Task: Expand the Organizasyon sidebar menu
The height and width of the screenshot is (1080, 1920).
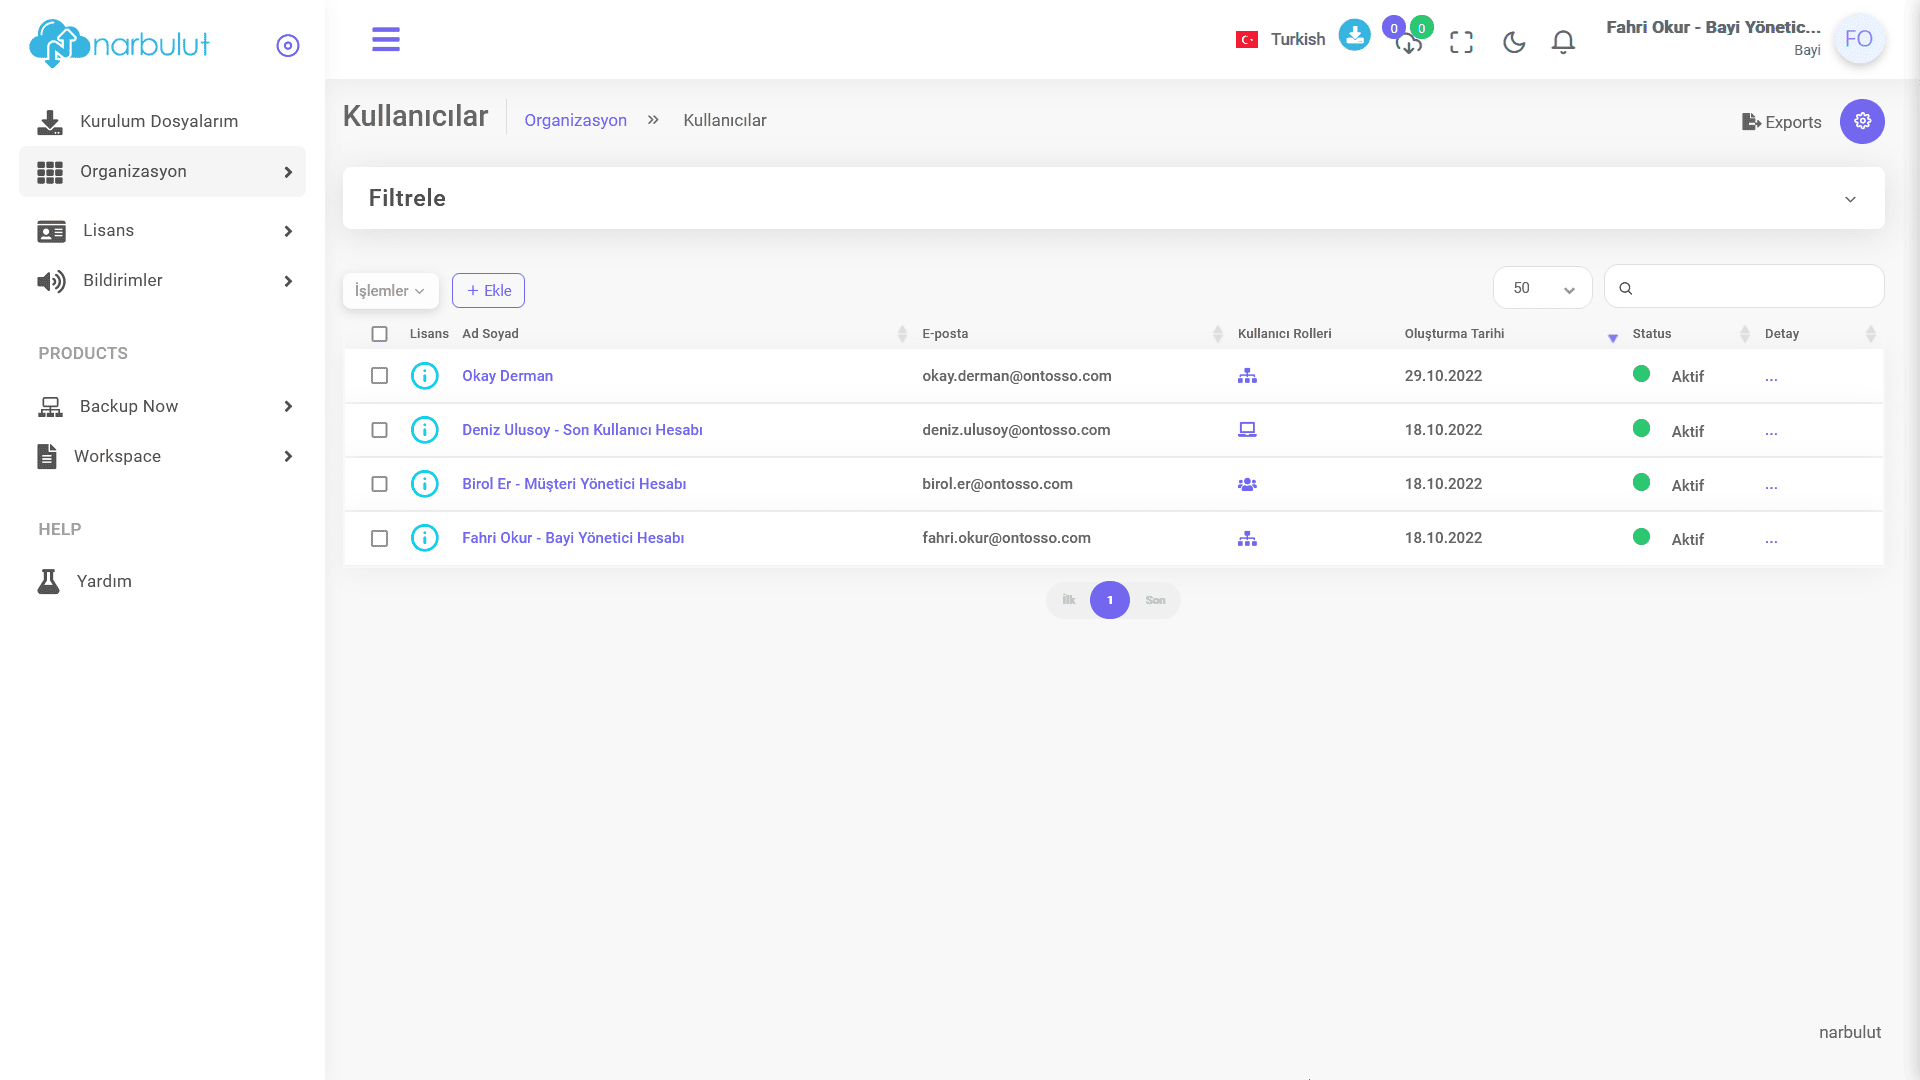Action: 162,172
